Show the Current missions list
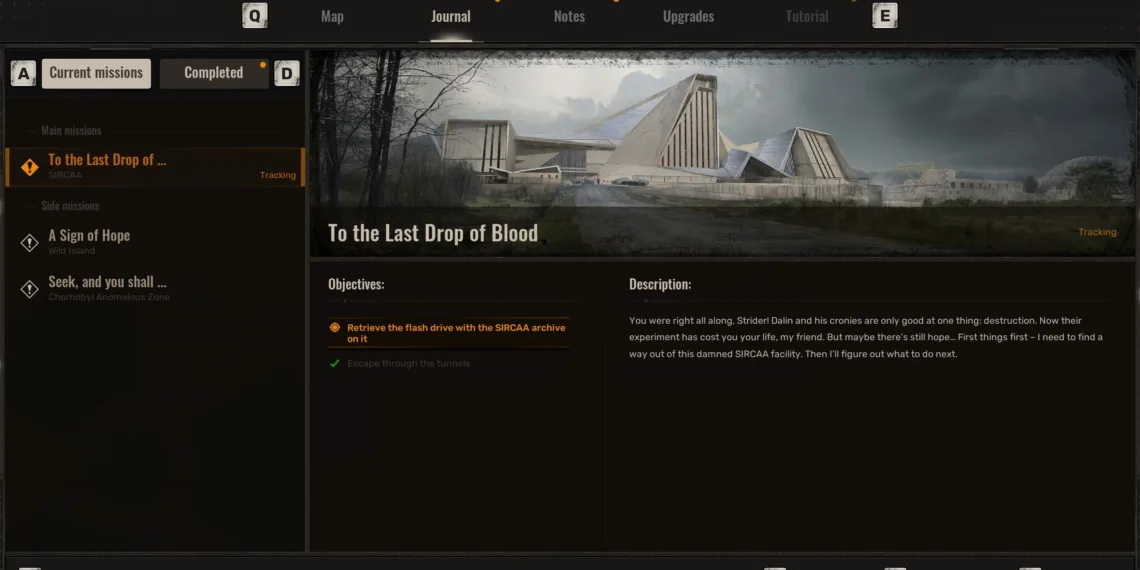The height and width of the screenshot is (570, 1140). tap(96, 73)
